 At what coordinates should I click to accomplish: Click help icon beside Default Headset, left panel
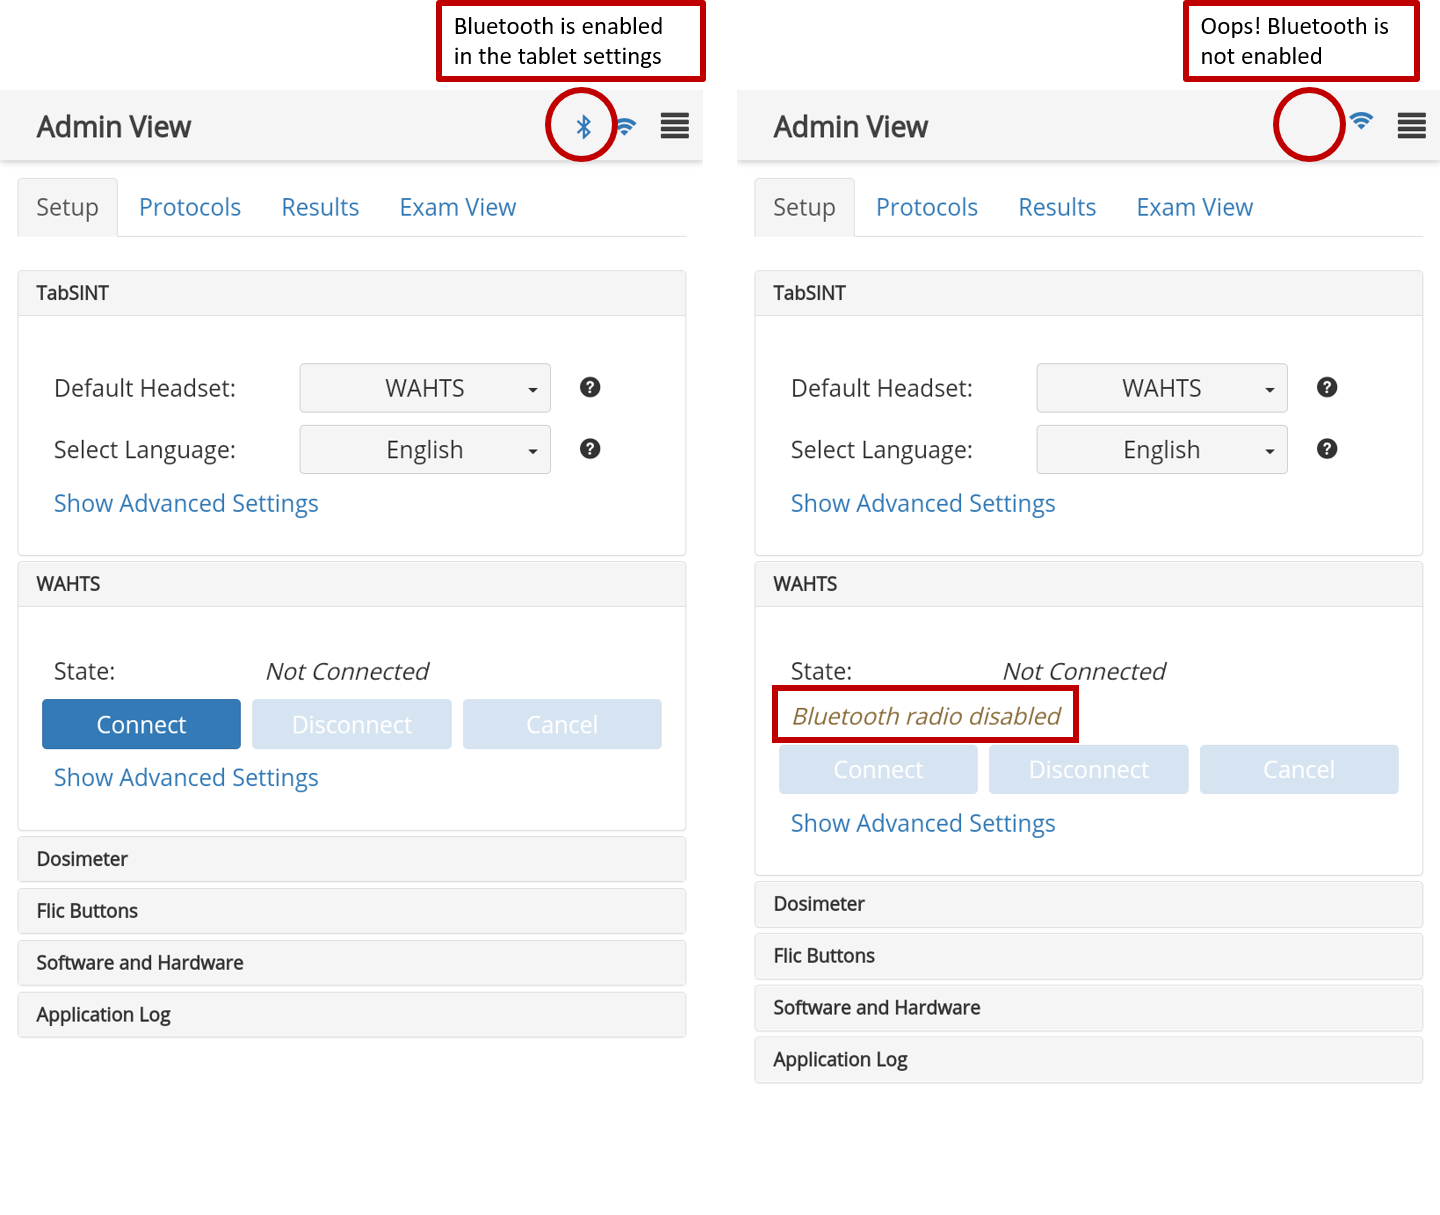(x=590, y=387)
